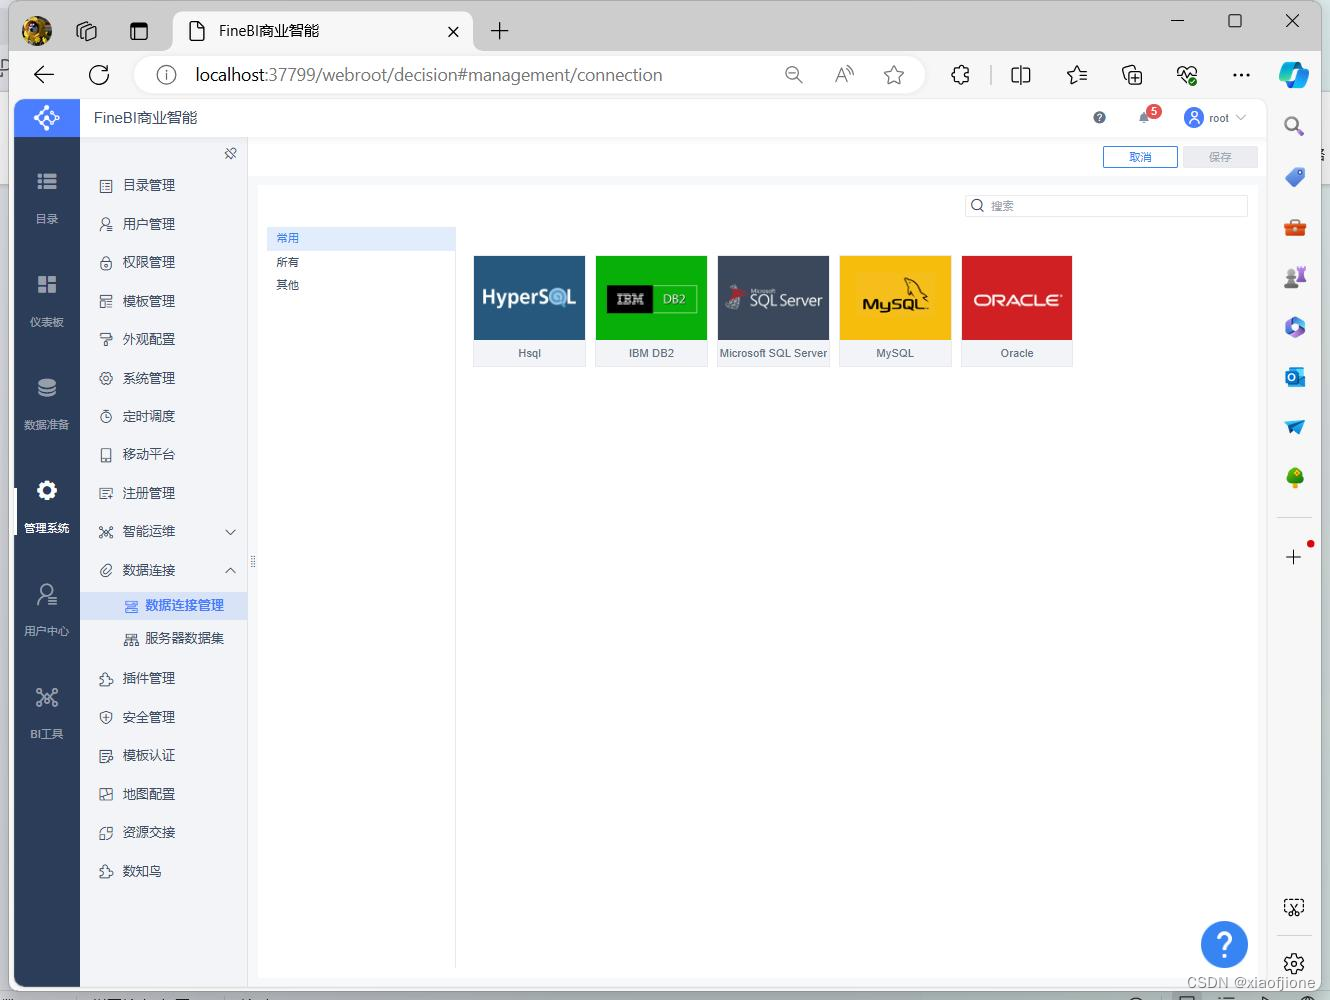1330x1000 pixels.
Task: Open collections icon in toolbar
Action: (x=1132, y=75)
